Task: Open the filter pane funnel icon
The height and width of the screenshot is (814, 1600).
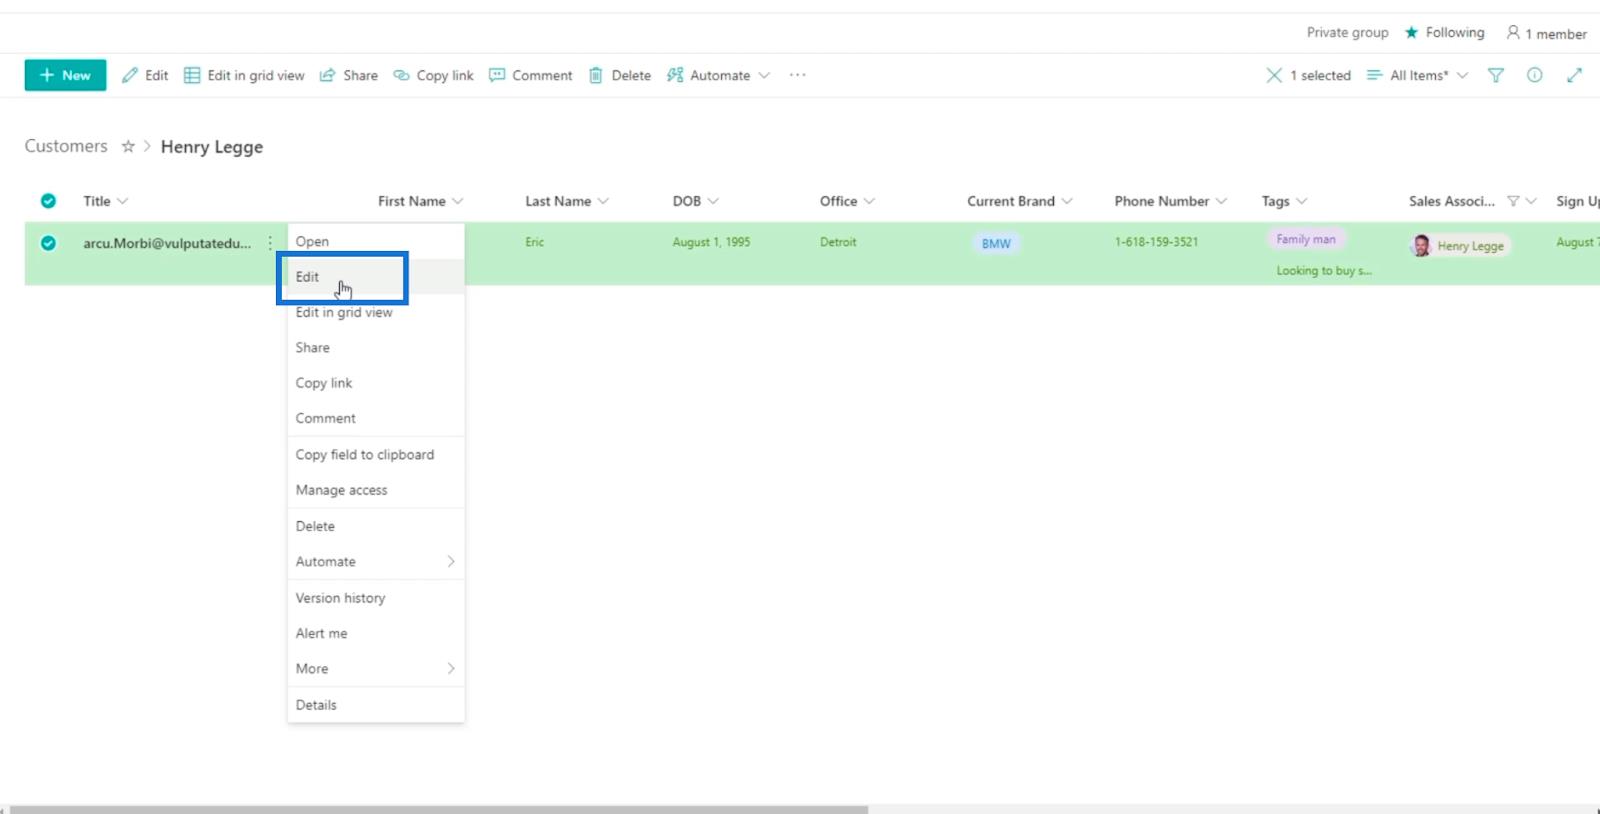Action: pos(1496,75)
